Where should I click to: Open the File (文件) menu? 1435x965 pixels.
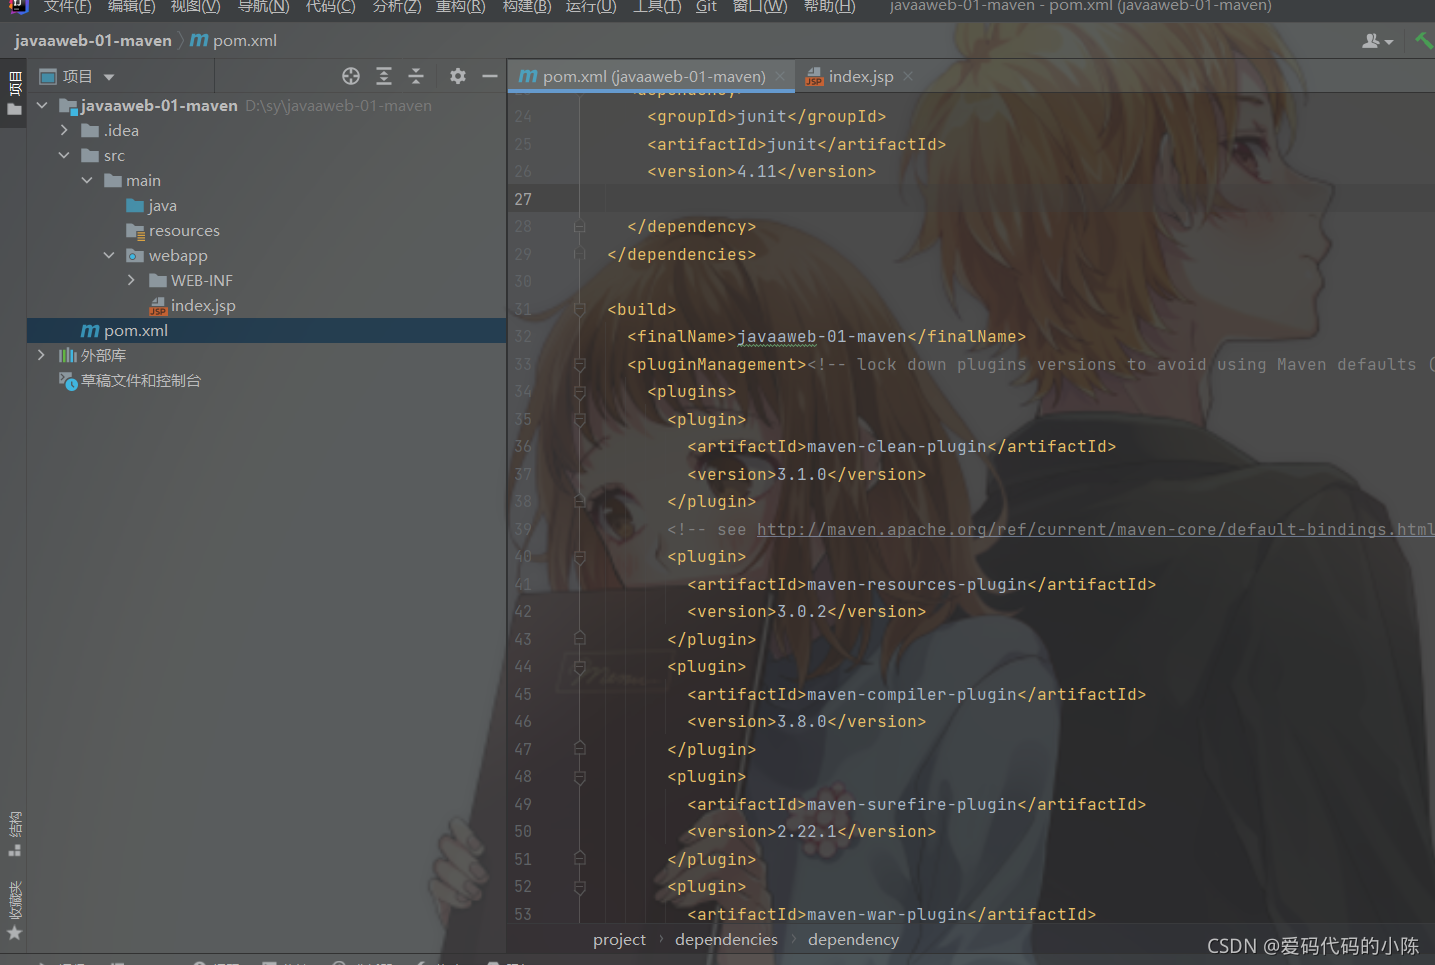67,7
